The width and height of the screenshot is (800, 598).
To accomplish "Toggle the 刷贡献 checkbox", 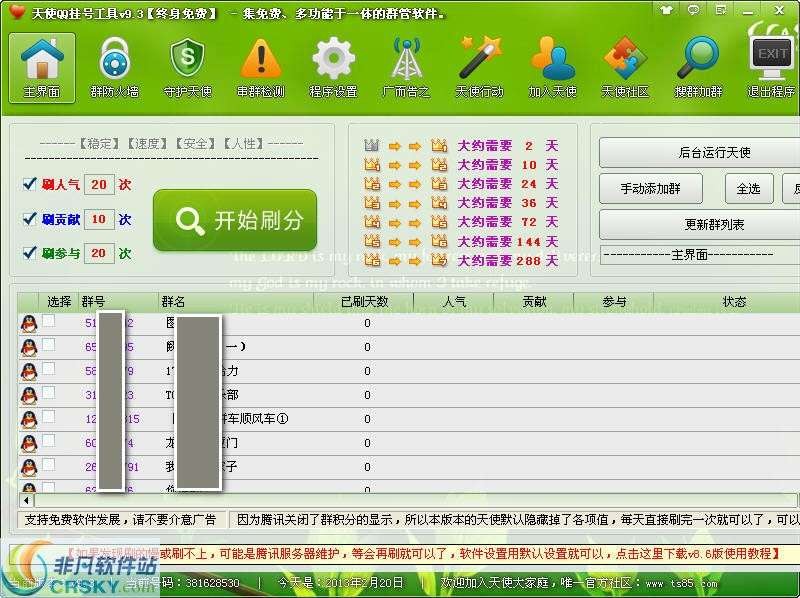I will [30, 219].
